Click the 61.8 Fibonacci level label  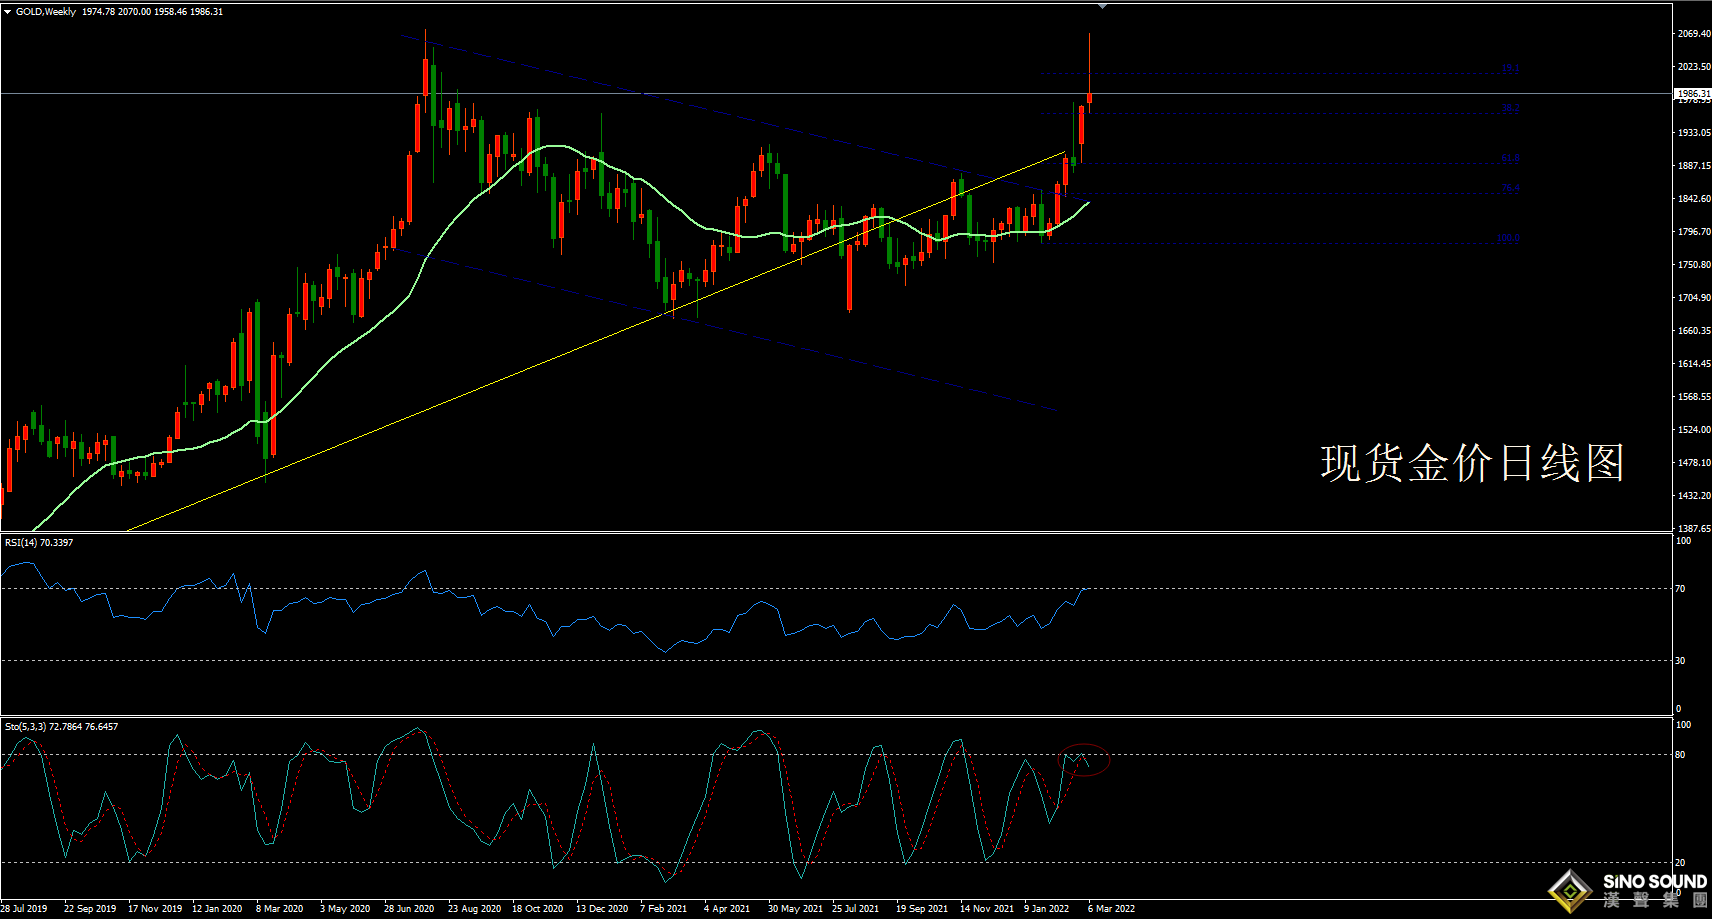[1510, 158]
